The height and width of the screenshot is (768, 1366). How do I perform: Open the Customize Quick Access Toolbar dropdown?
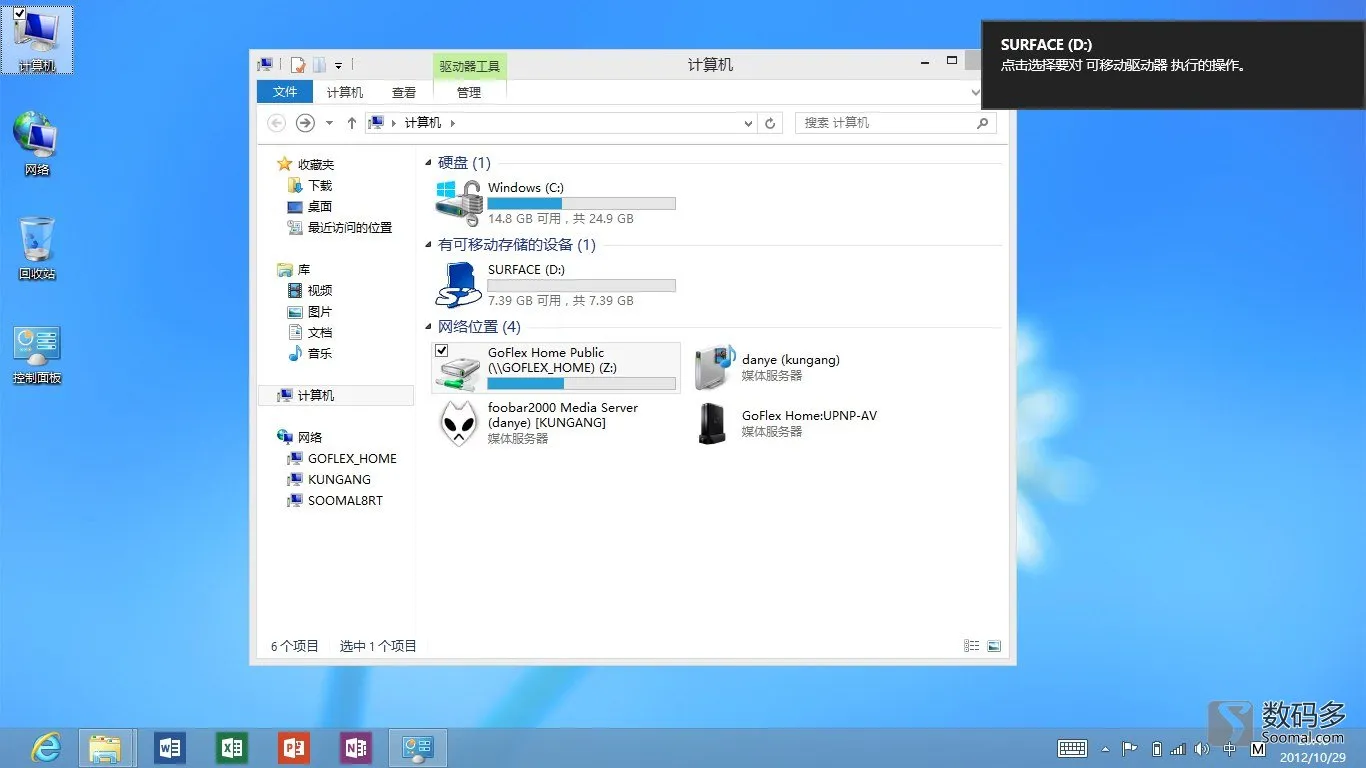point(338,66)
